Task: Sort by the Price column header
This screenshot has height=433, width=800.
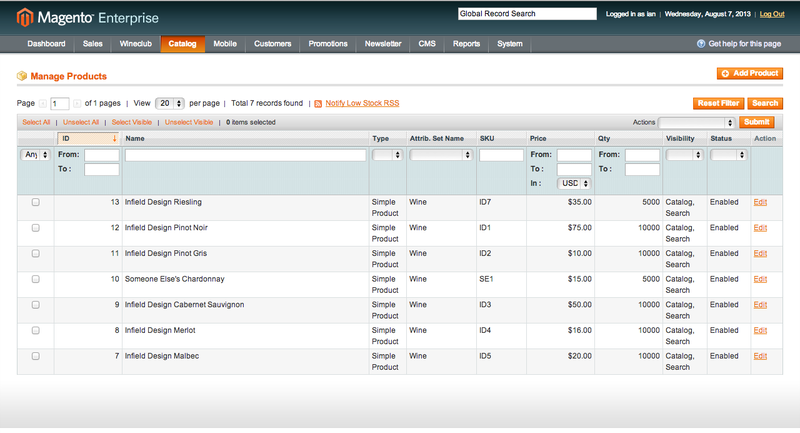Action: tap(538, 139)
